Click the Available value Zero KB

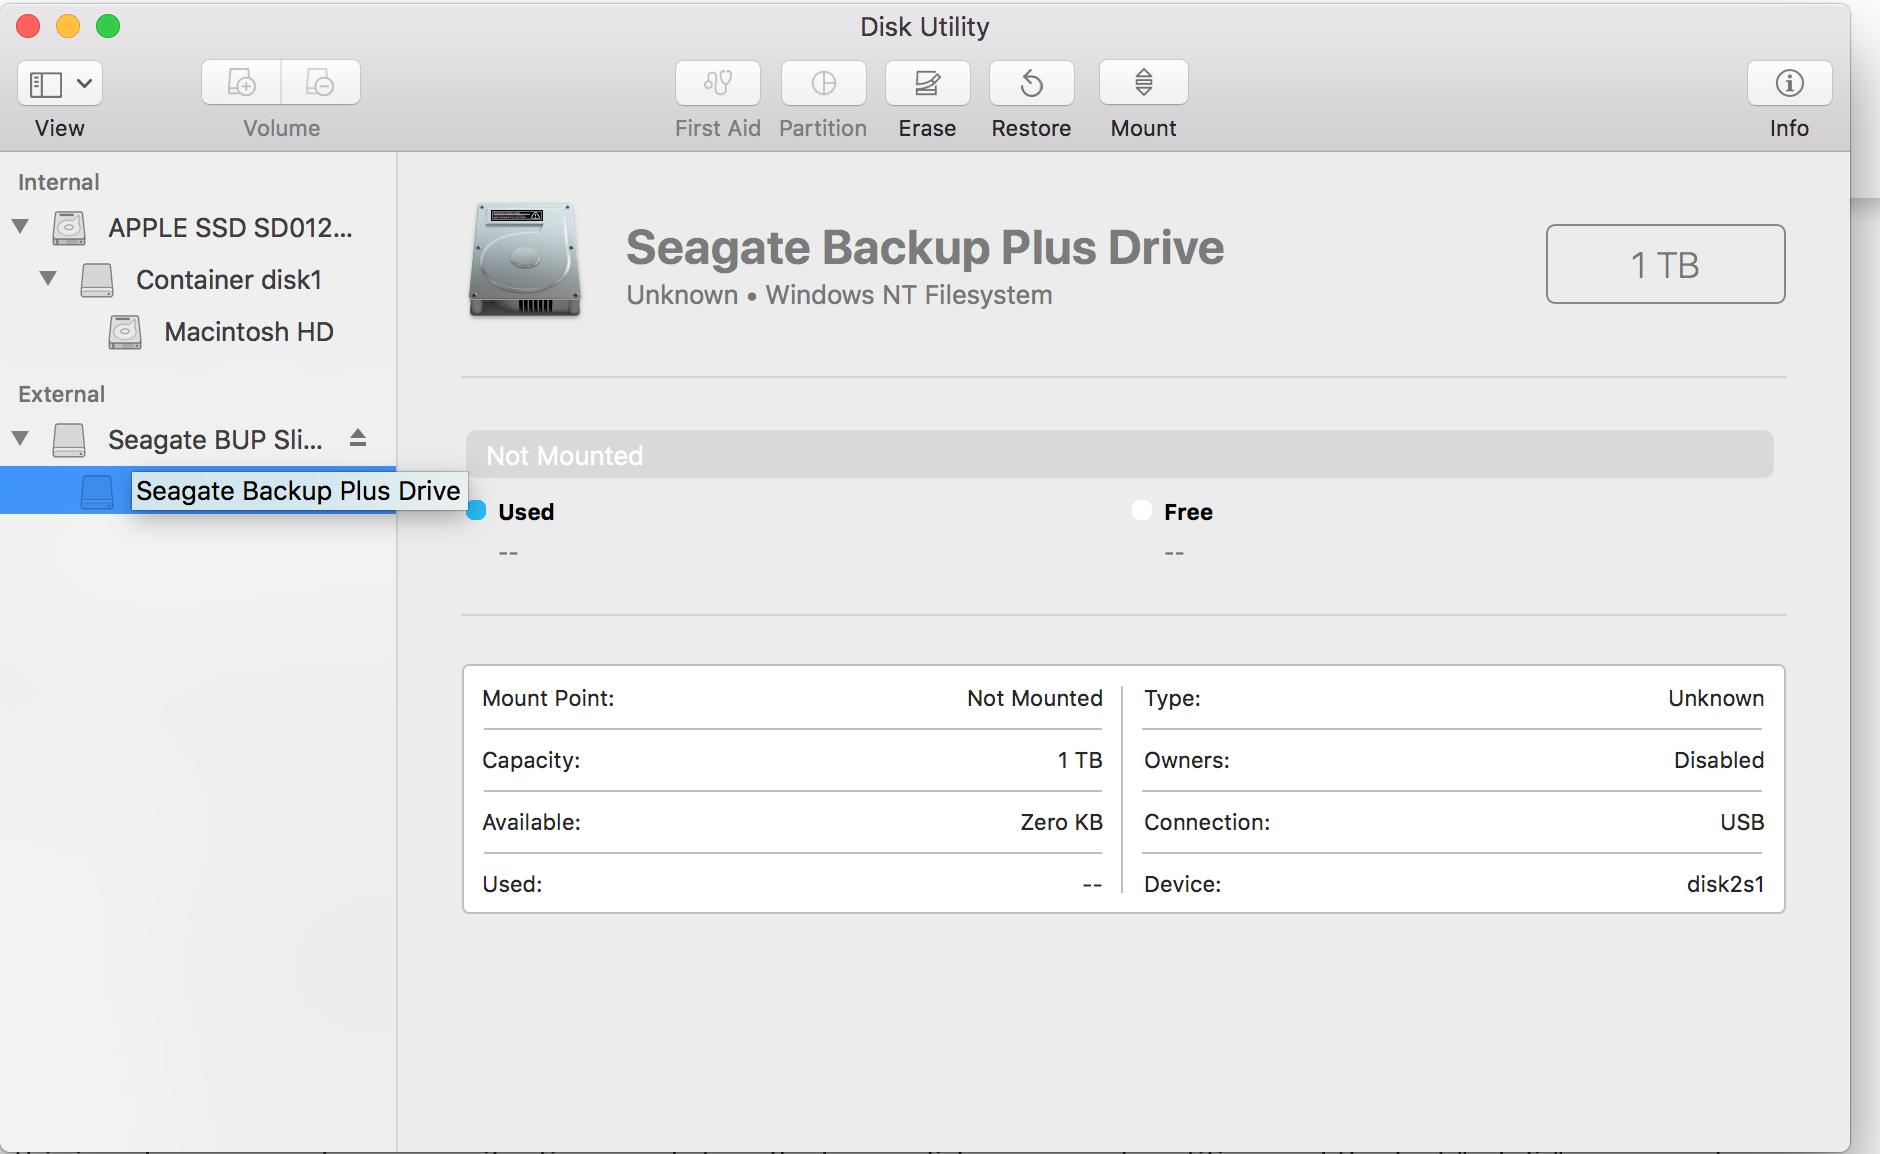pyautogui.click(x=1062, y=822)
